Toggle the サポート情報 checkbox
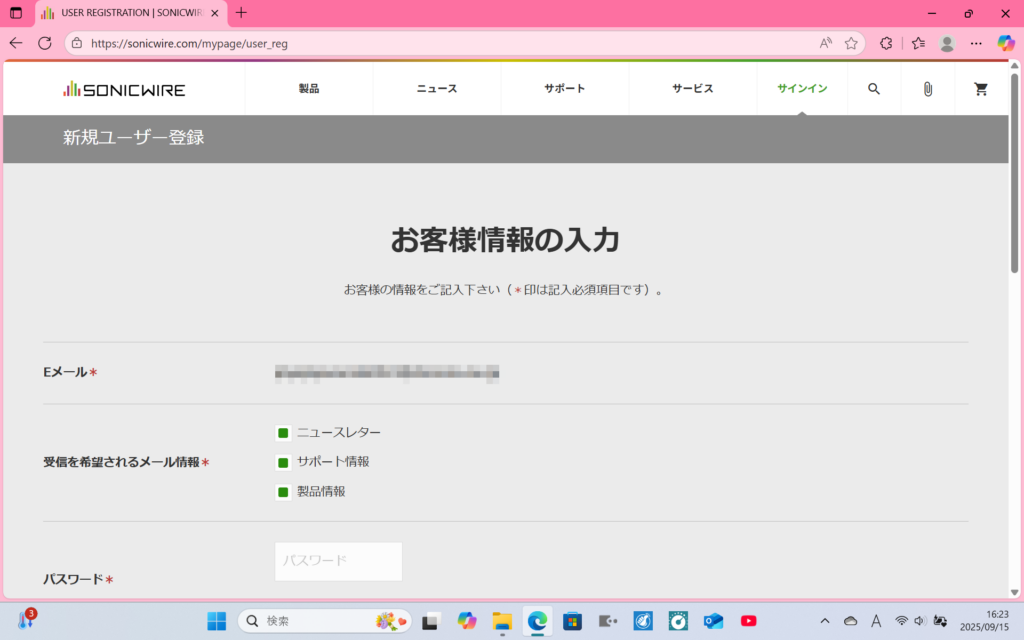This screenshot has height=640, width=1024. [x=283, y=462]
